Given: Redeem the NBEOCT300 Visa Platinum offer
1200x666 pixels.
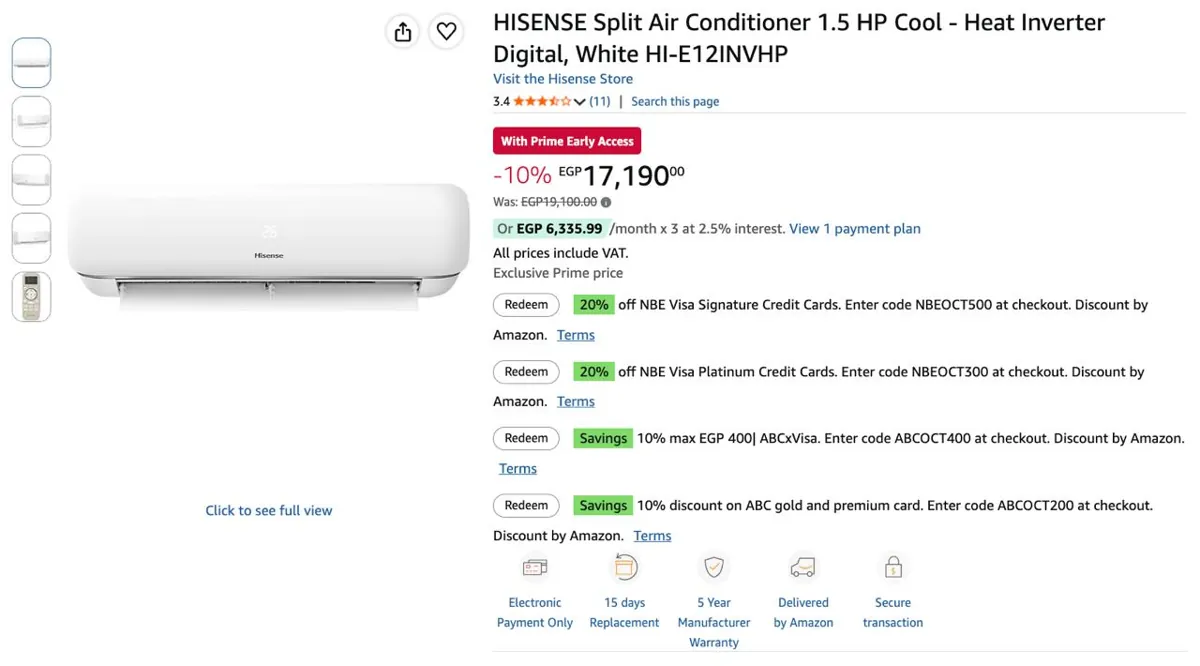Looking at the screenshot, I should 526,372.
